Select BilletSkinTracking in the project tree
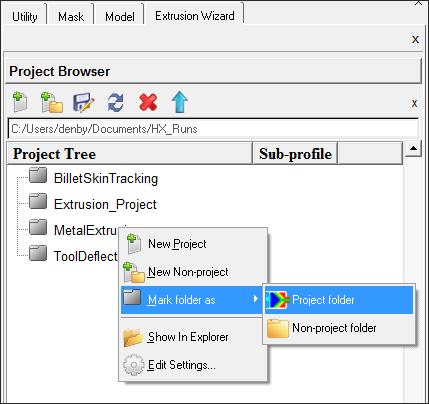This screenshot has width=429, height=404. pyautogui.click(x=106, y=178)
